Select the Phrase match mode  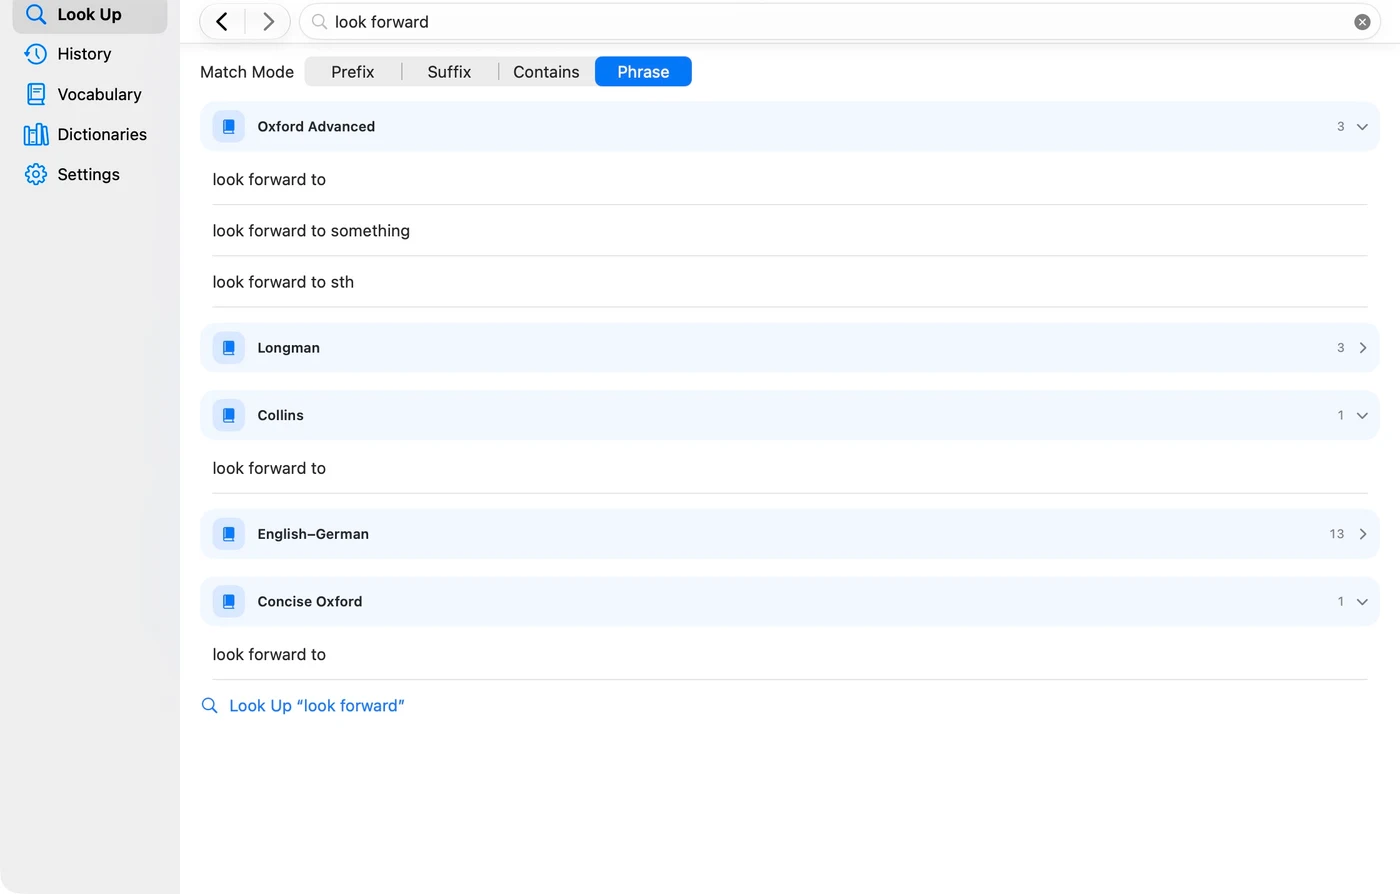[x=643, y=72]
